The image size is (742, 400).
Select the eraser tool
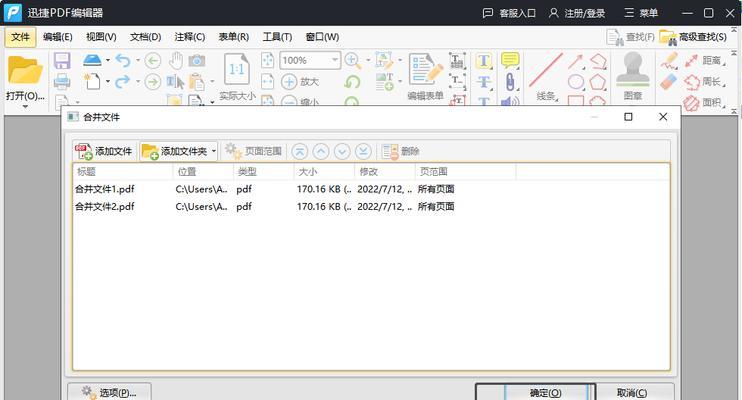tap(669, 81)
